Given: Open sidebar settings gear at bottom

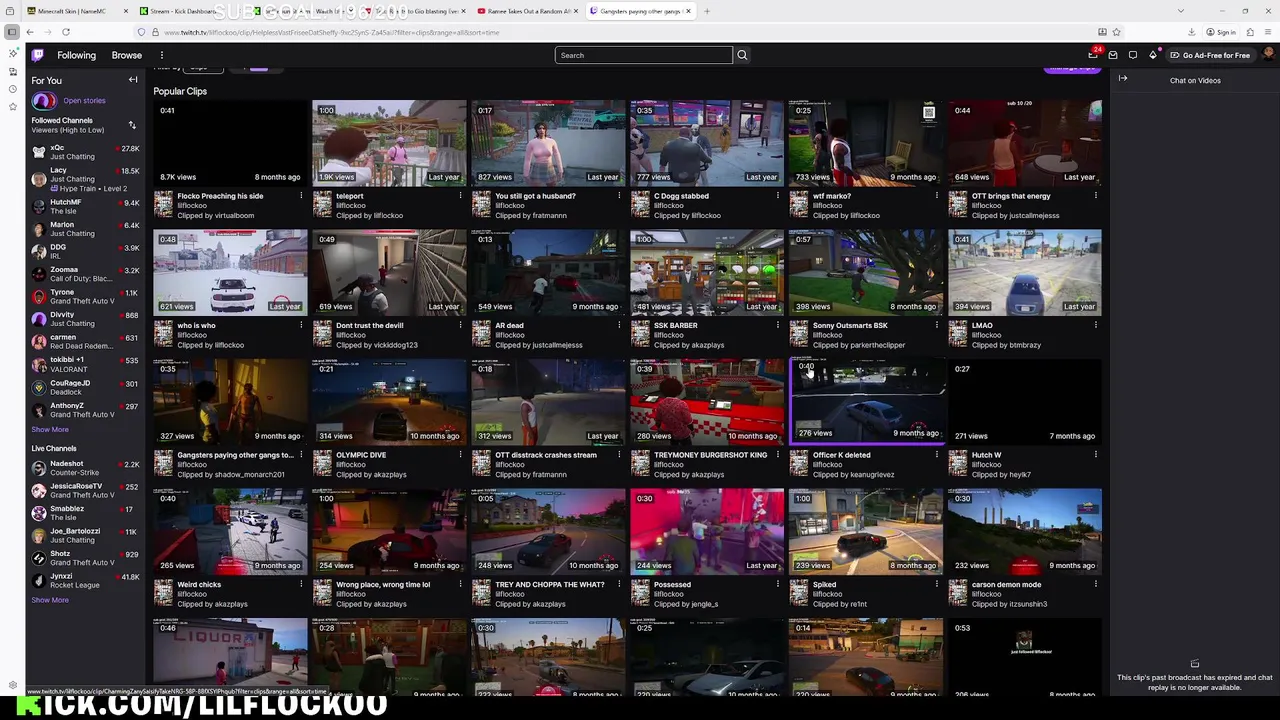Looking at the screenshot, I should tap(12, 687).
